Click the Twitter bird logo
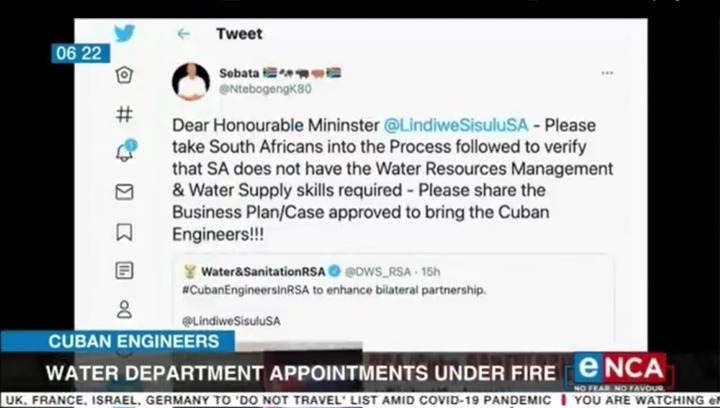Image resolution: width=720 pixels, height=408 pixels. click(x=124, y=33)
